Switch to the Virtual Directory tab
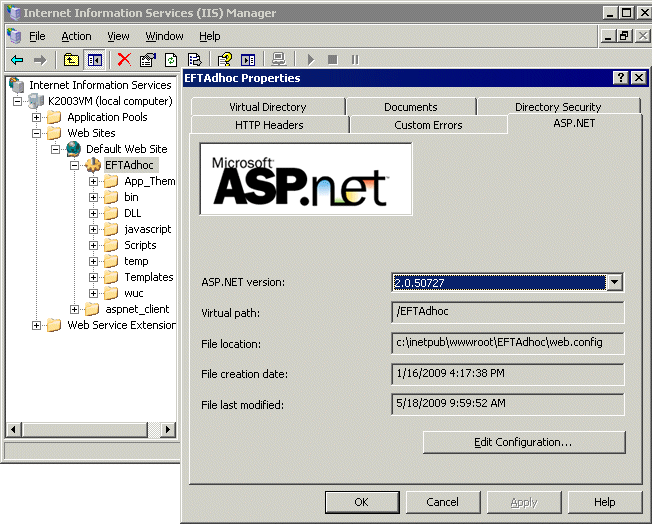Screen dimensions: 652x524 tap(268, 107)
